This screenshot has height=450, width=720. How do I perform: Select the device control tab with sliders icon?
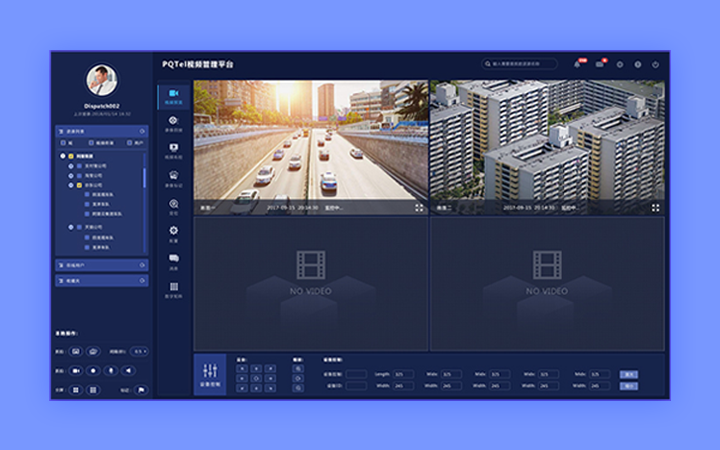click(x=210, y=375)
